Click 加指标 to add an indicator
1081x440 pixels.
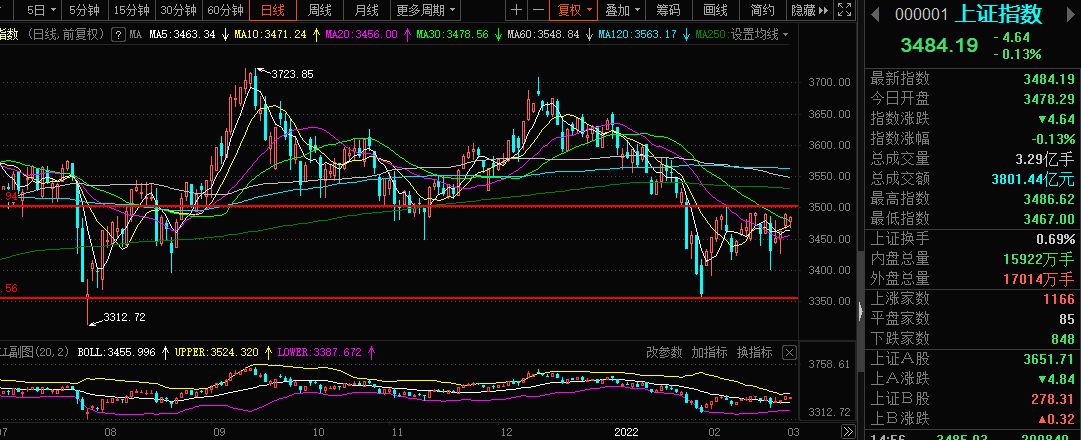coord(709,352)
